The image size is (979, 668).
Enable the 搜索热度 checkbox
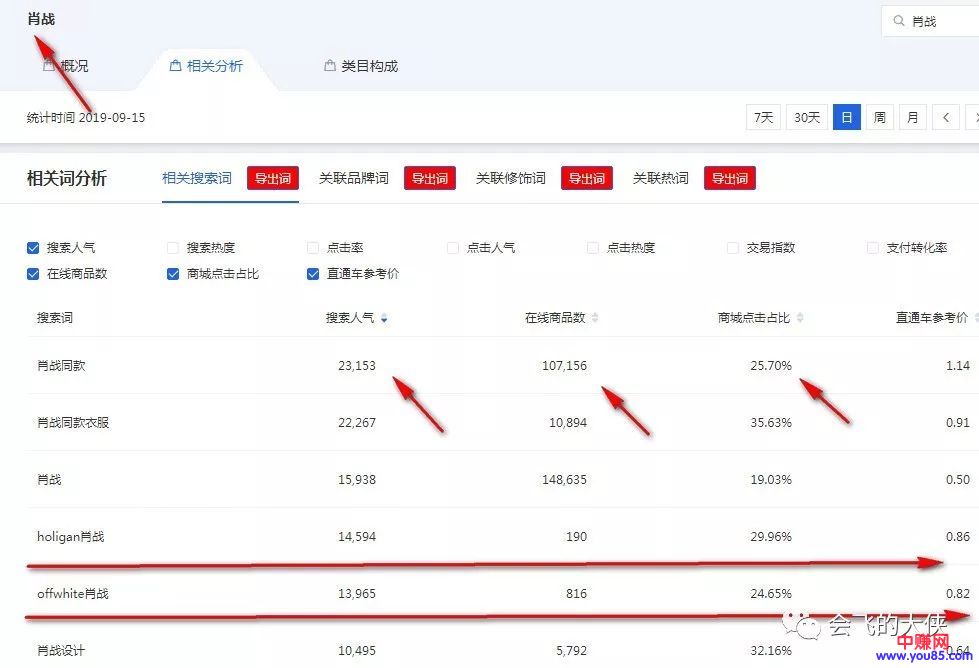tap(173, 247)
